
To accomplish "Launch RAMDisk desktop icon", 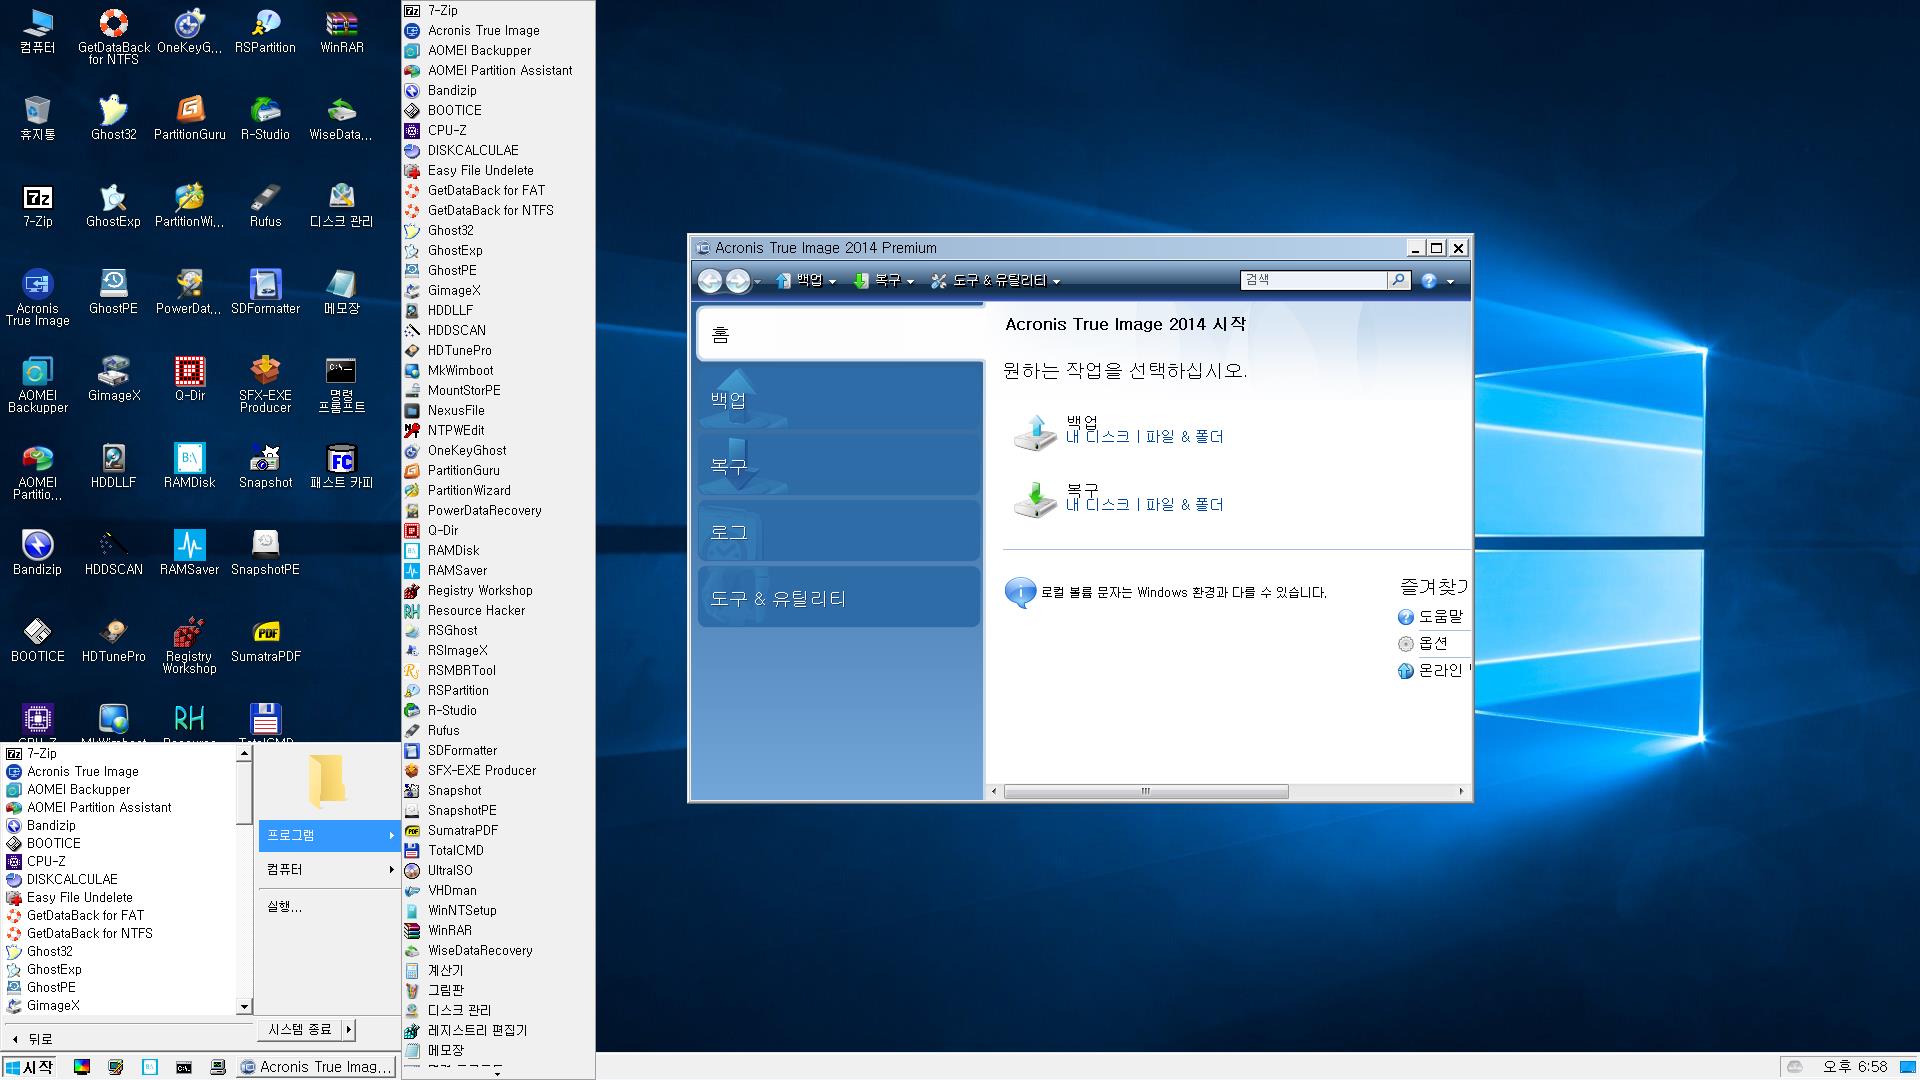I will (189, 466).
